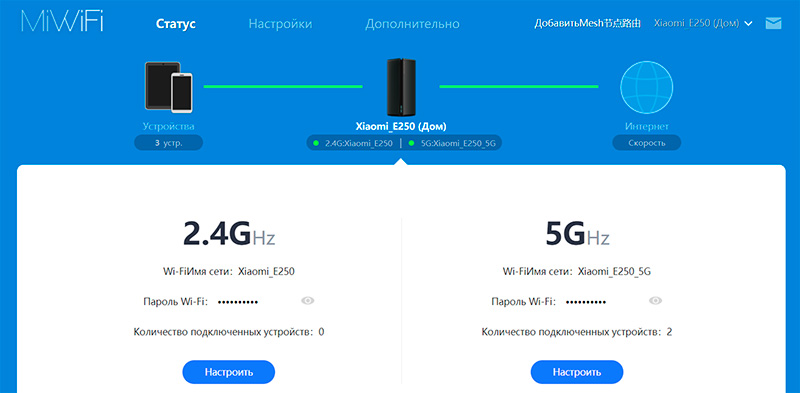Image resolution: width=800 pixels, height=393 pixels.
Task: Open the mail envelope icon
Action: click(773, 23)
